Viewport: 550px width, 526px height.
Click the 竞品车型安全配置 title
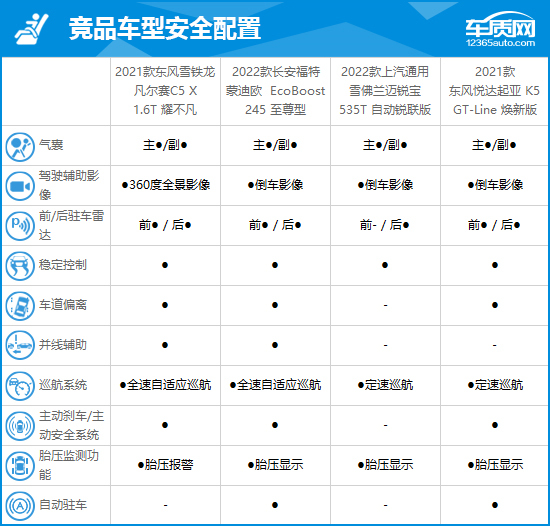pyautogui.click(x=165, y=28)
